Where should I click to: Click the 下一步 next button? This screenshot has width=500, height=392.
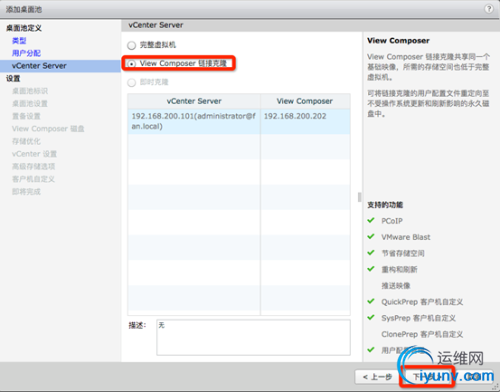[x=427, y=377]
